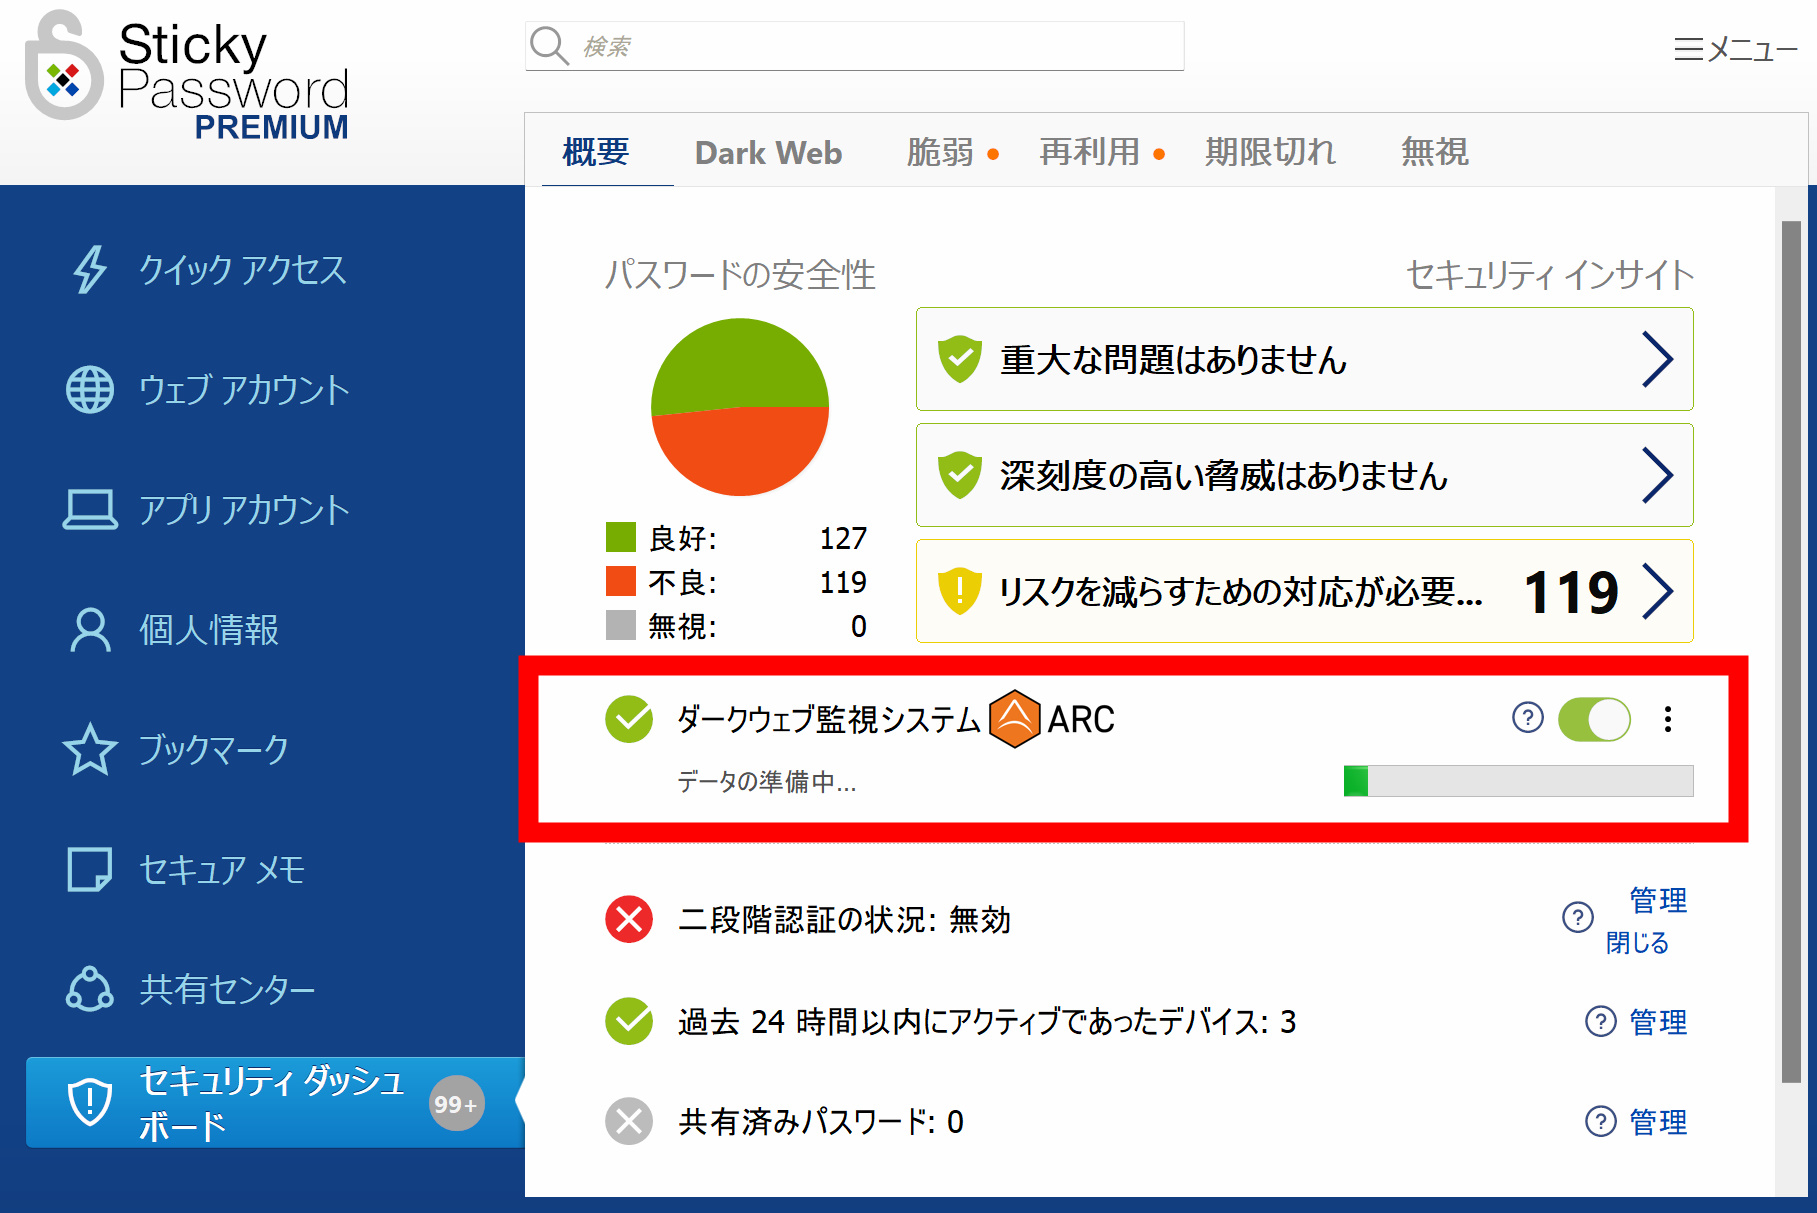Open the three-dot menu for ARC monitoring
Image resolution: width=1817 pixels, height=1213 pixels.
point(1667,719)
